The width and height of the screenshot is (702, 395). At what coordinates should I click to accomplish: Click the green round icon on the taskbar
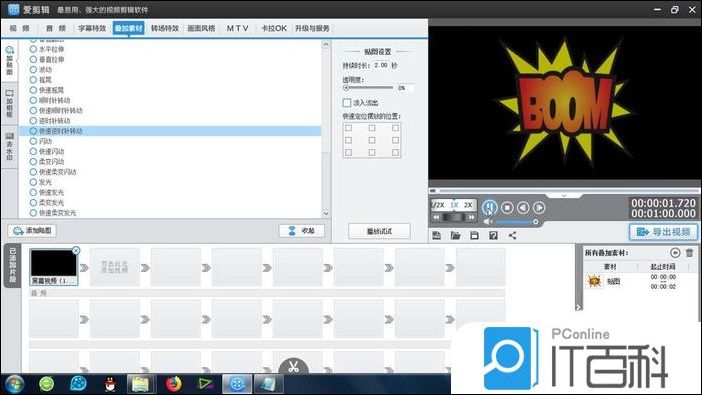pyautogui.click(x=47, y=384)
